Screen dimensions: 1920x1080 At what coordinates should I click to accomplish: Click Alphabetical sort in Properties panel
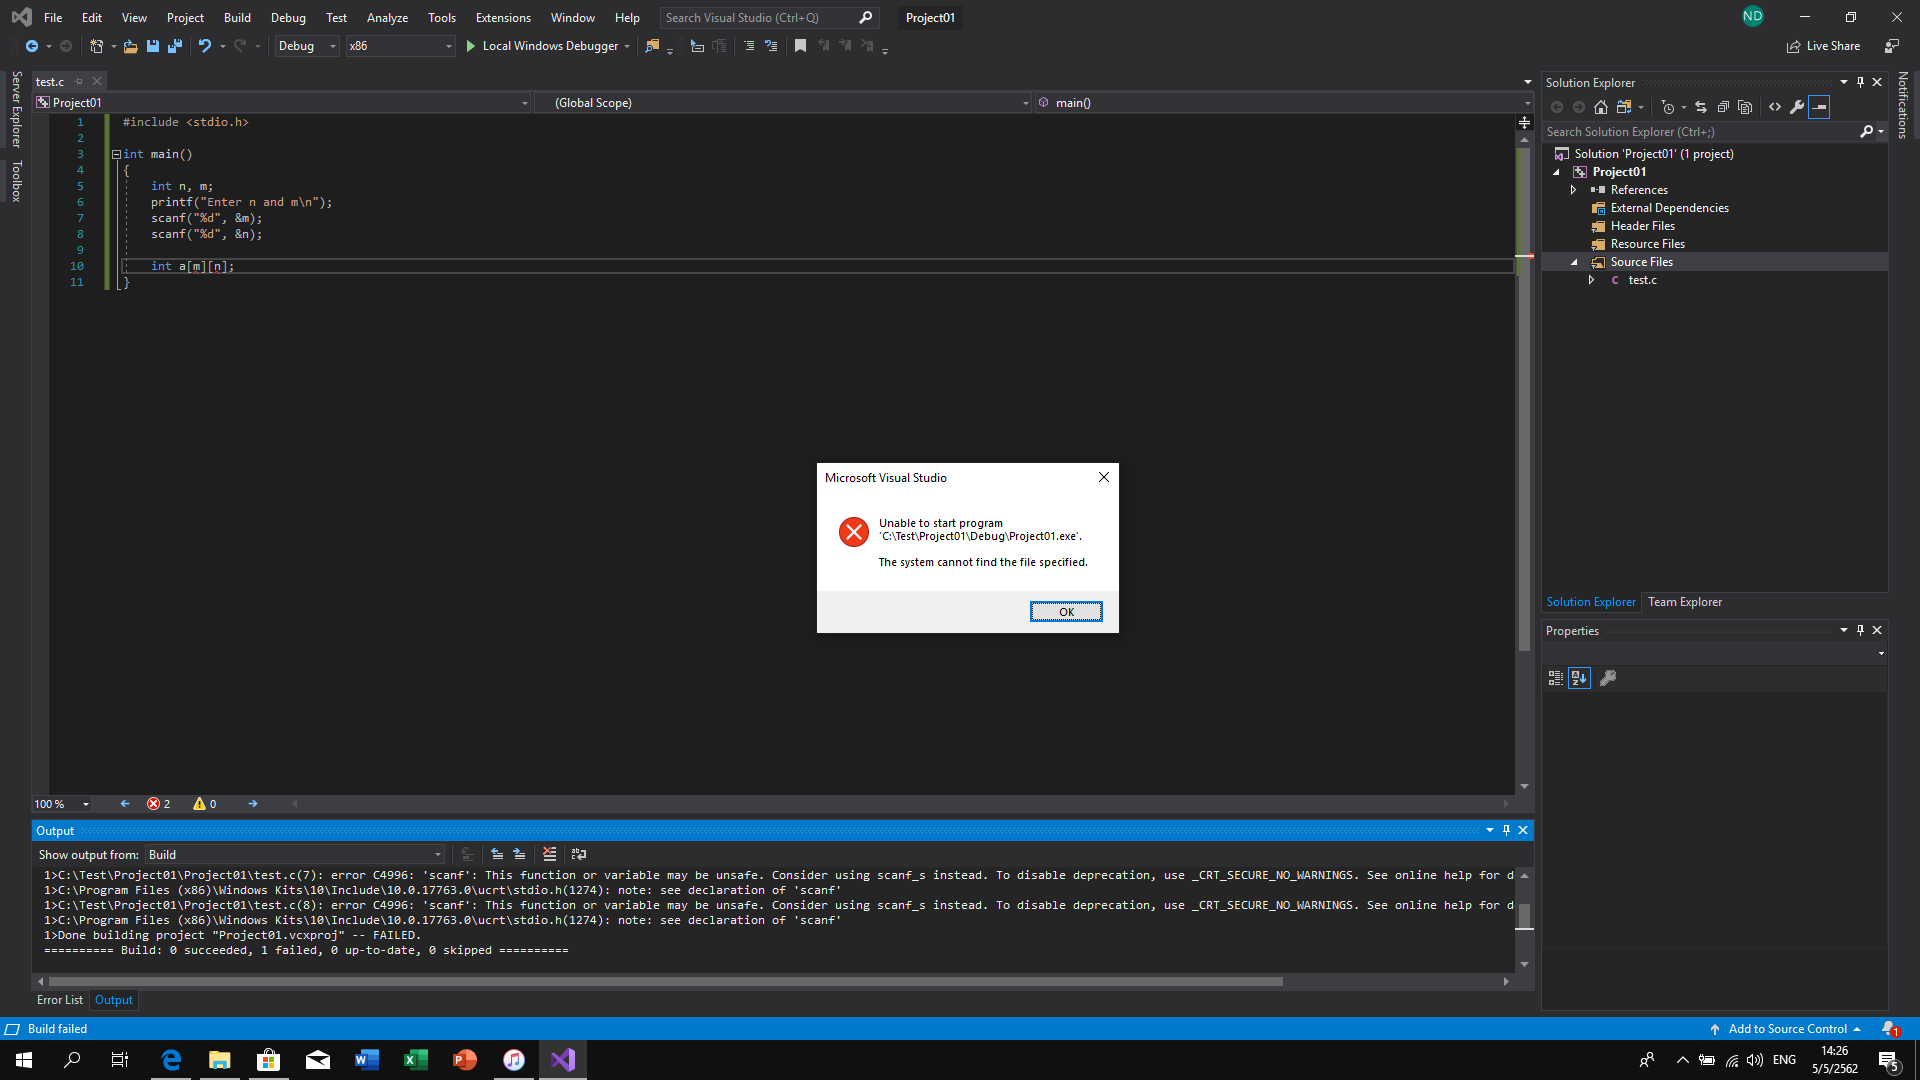click(x=1579, y=678)
